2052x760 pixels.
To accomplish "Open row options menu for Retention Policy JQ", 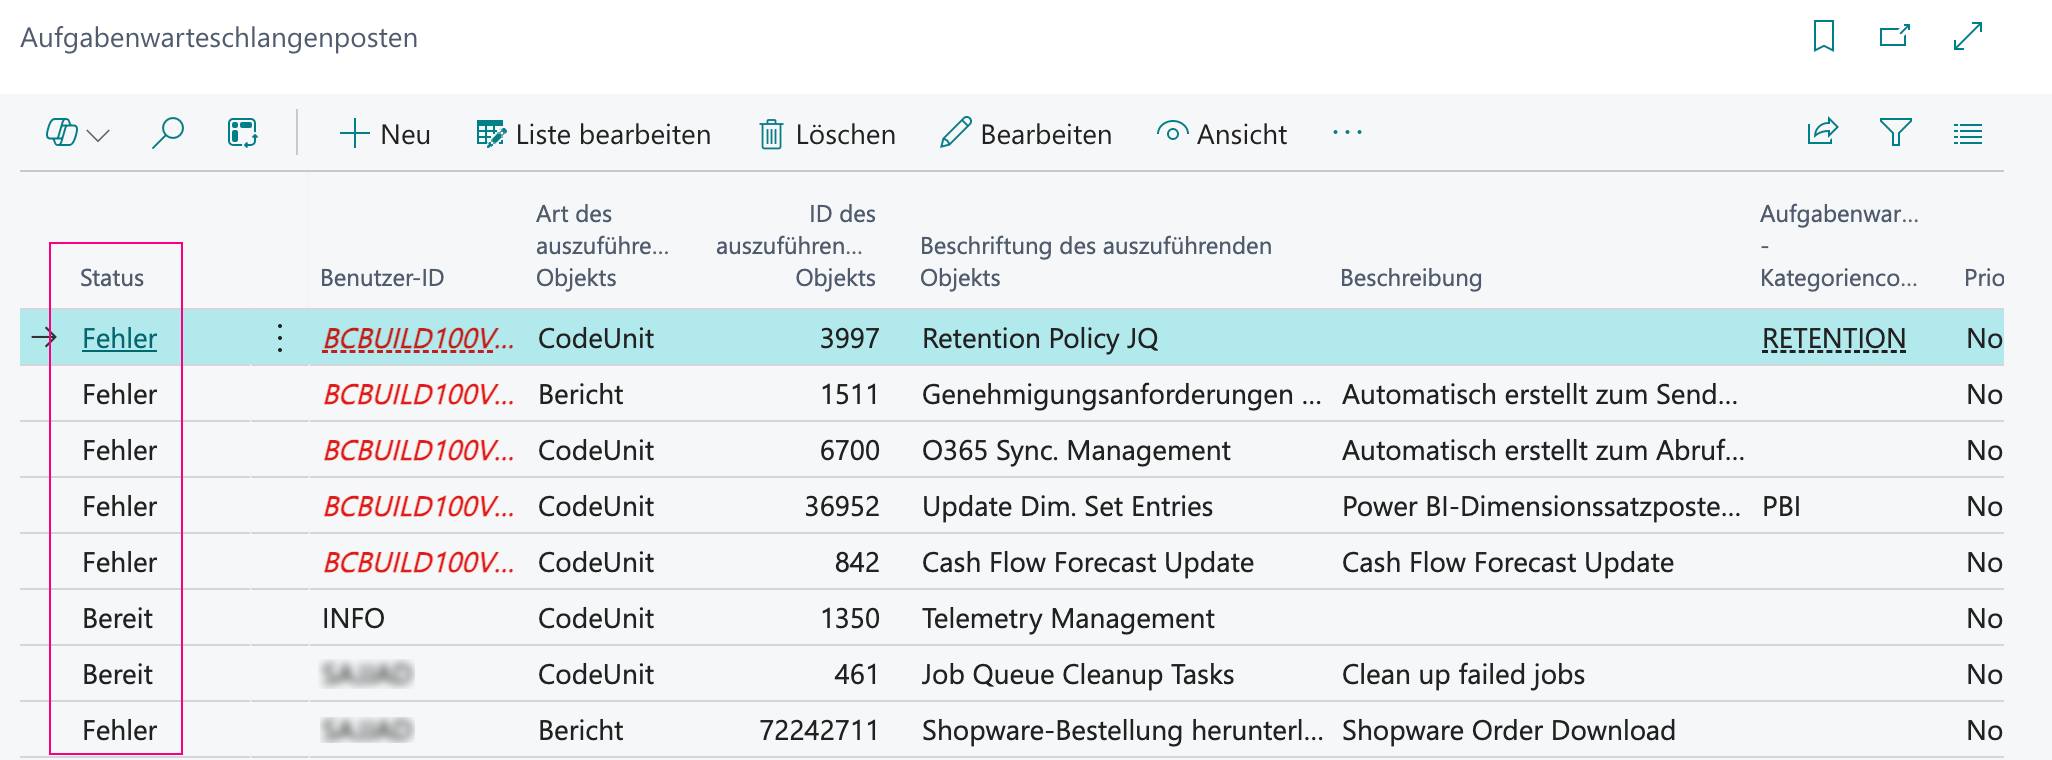I will coord(280,338).
